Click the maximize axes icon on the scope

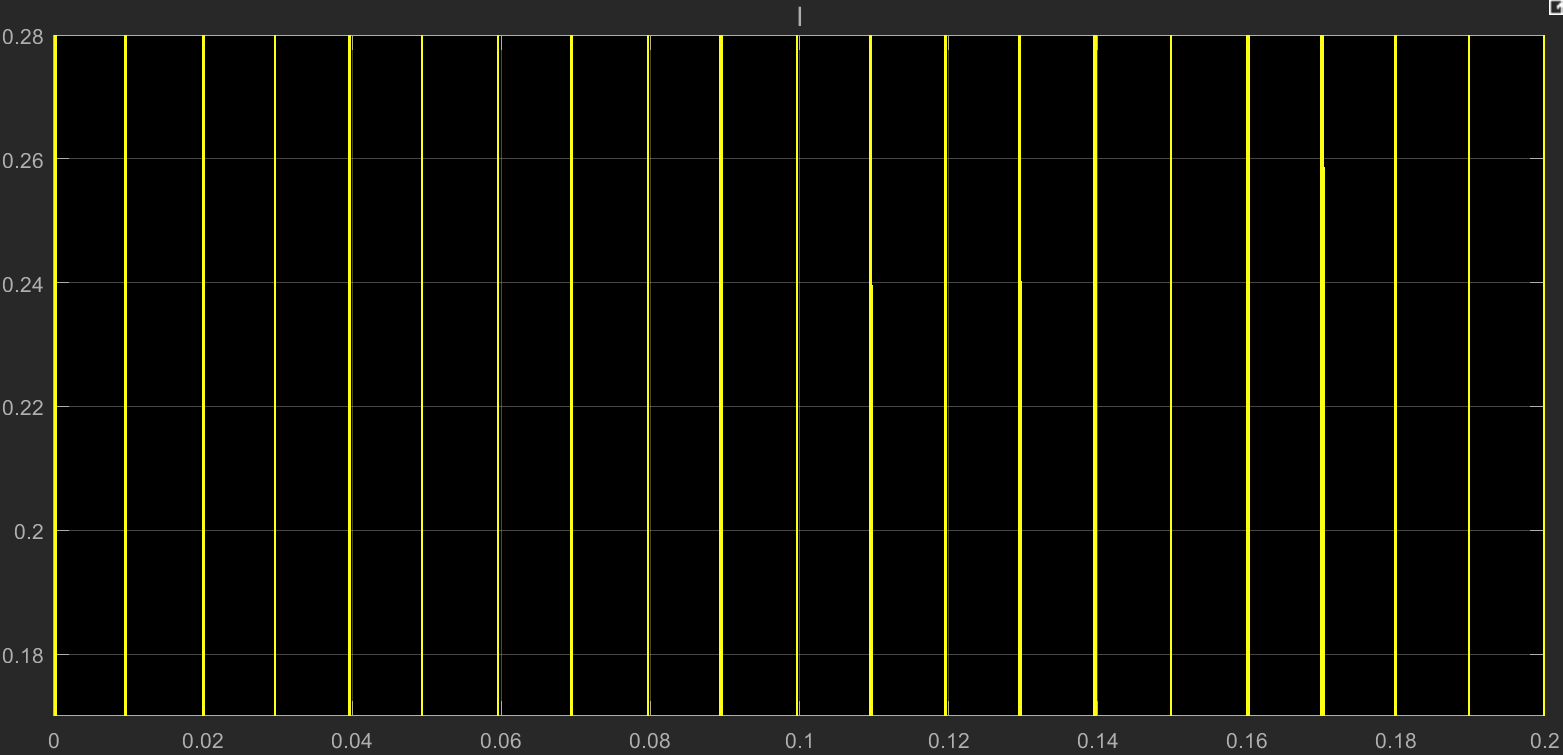tap(1555, 8)
